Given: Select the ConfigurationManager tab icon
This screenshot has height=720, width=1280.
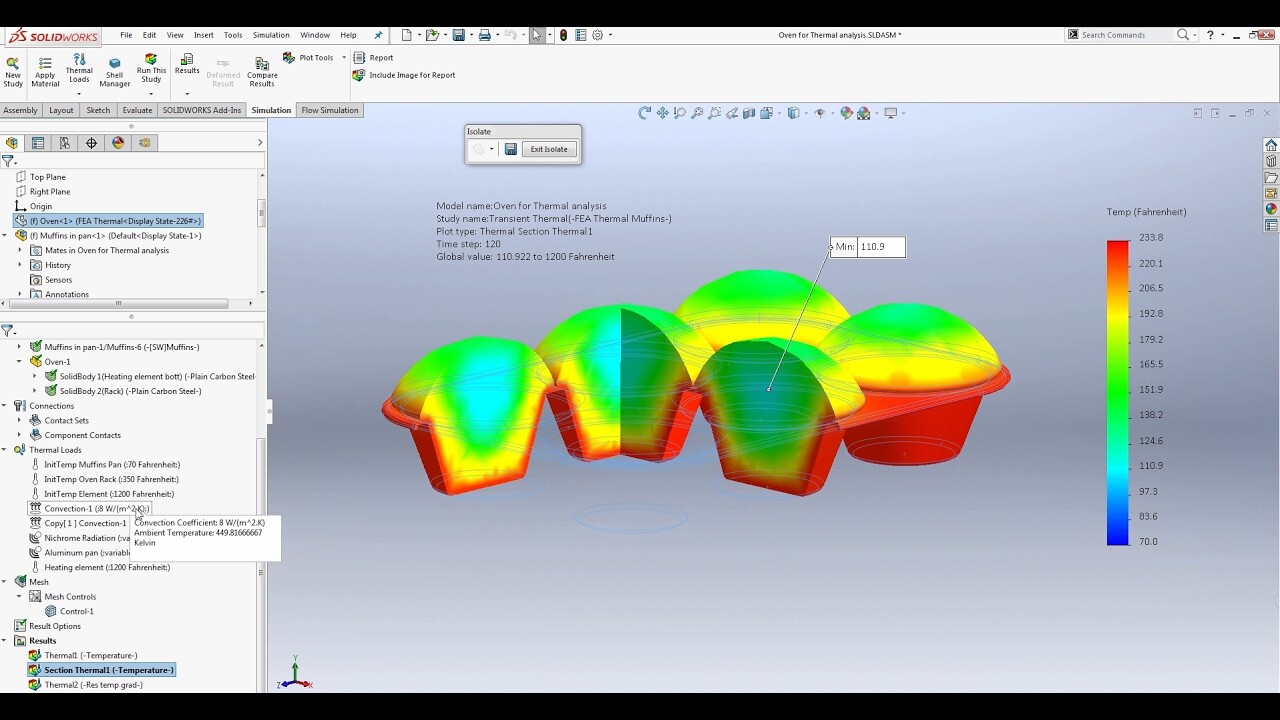Looking at the screenshot, I should point(65,143).
